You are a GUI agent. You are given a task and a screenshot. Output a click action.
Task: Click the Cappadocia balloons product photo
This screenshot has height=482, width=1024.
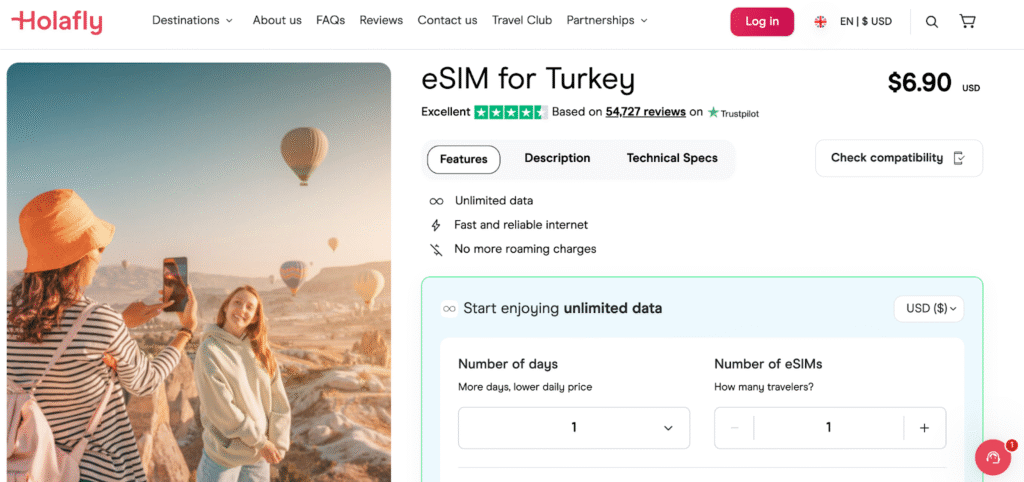click(198, 272)
